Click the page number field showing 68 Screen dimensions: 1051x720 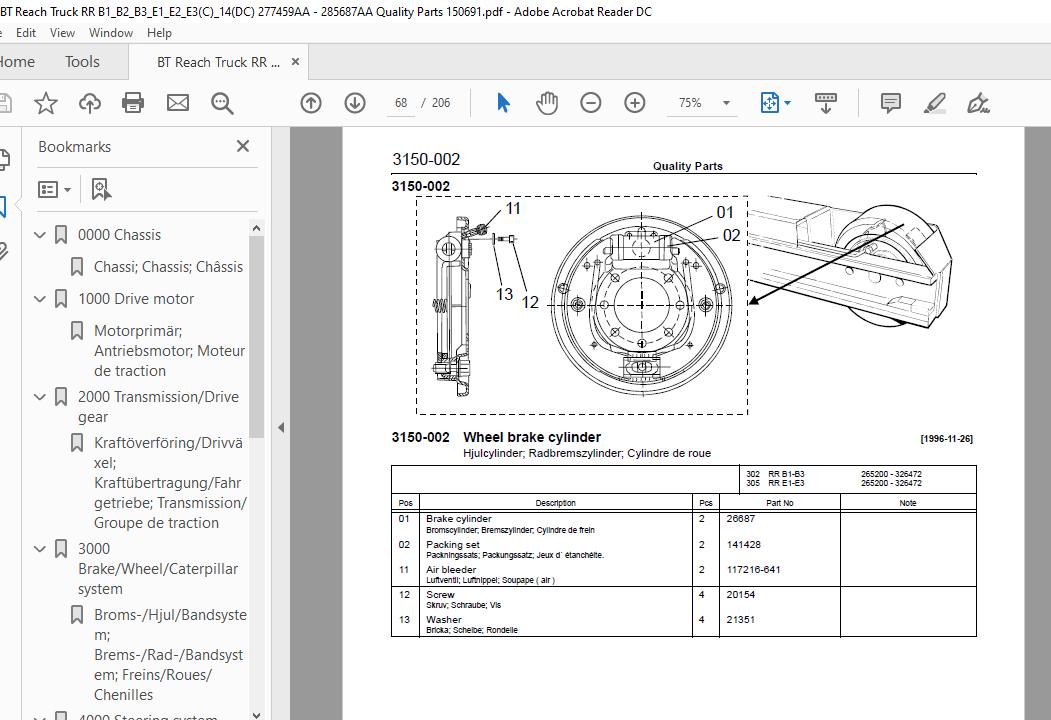401,103
